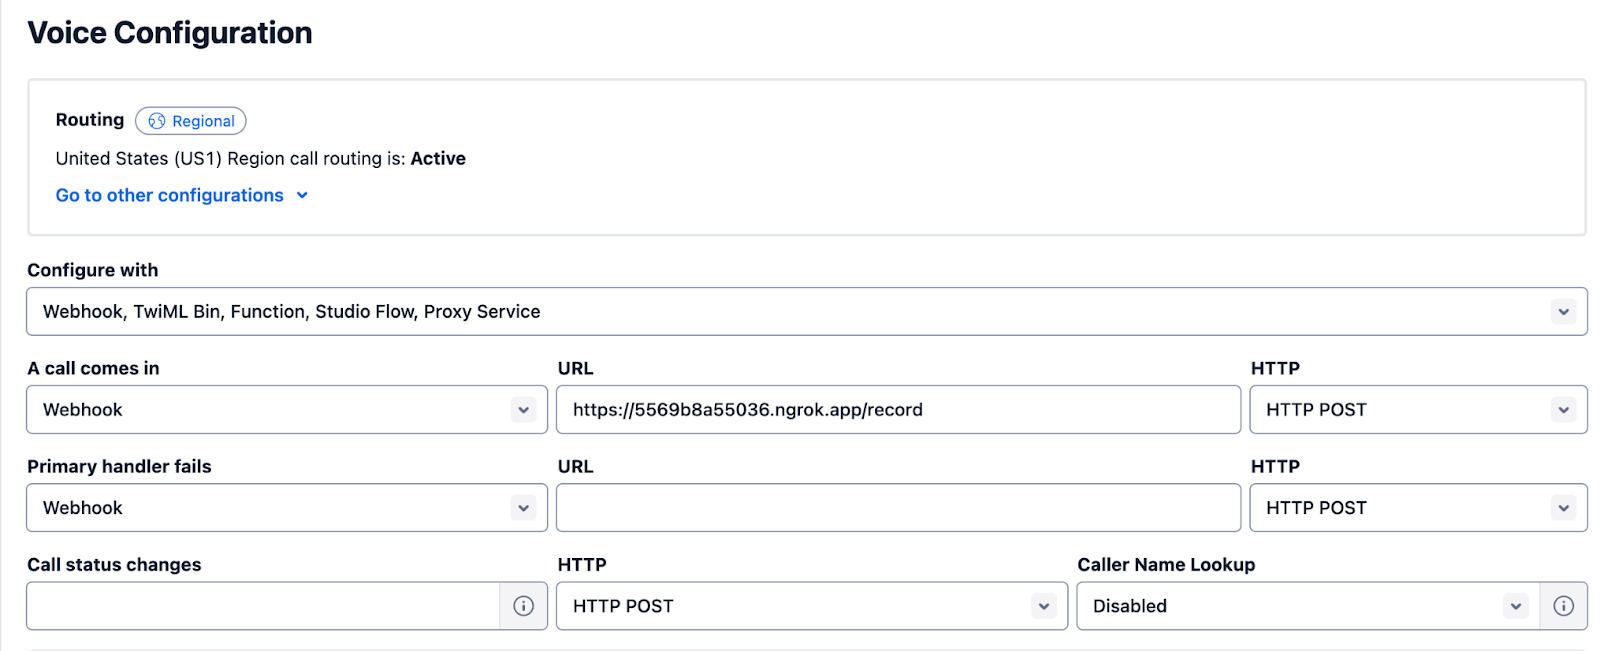The image size is (1600, 651).
Task: Click the Primary handler fails label
Action: [119, 466]
